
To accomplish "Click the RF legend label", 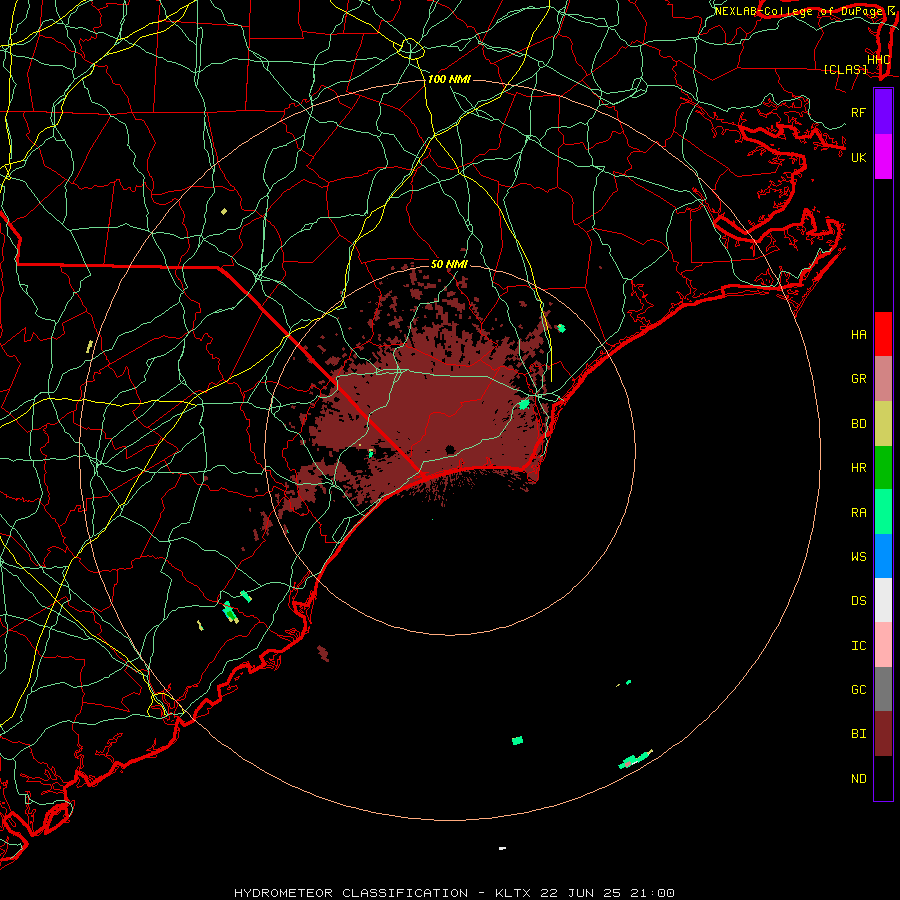I will [x=858, y=112].
